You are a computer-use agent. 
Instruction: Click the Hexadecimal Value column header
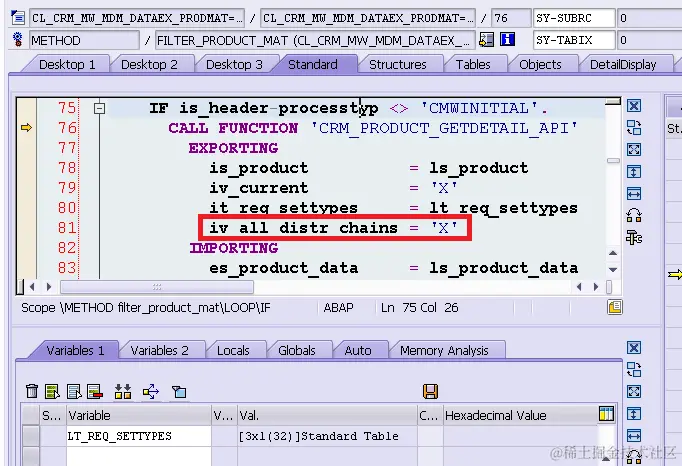pos(520,415)
